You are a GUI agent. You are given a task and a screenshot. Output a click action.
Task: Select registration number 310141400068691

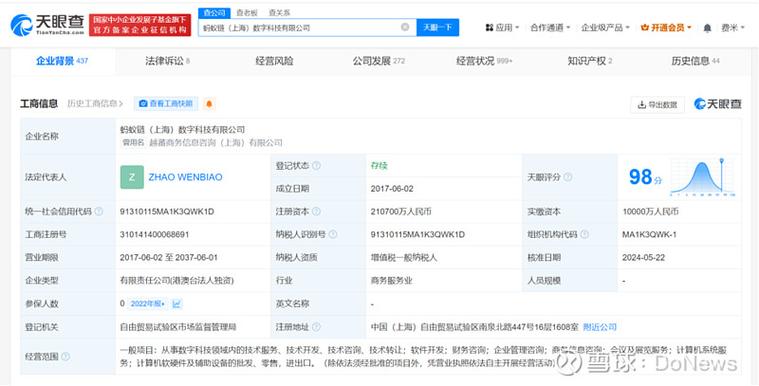(154, 234)
